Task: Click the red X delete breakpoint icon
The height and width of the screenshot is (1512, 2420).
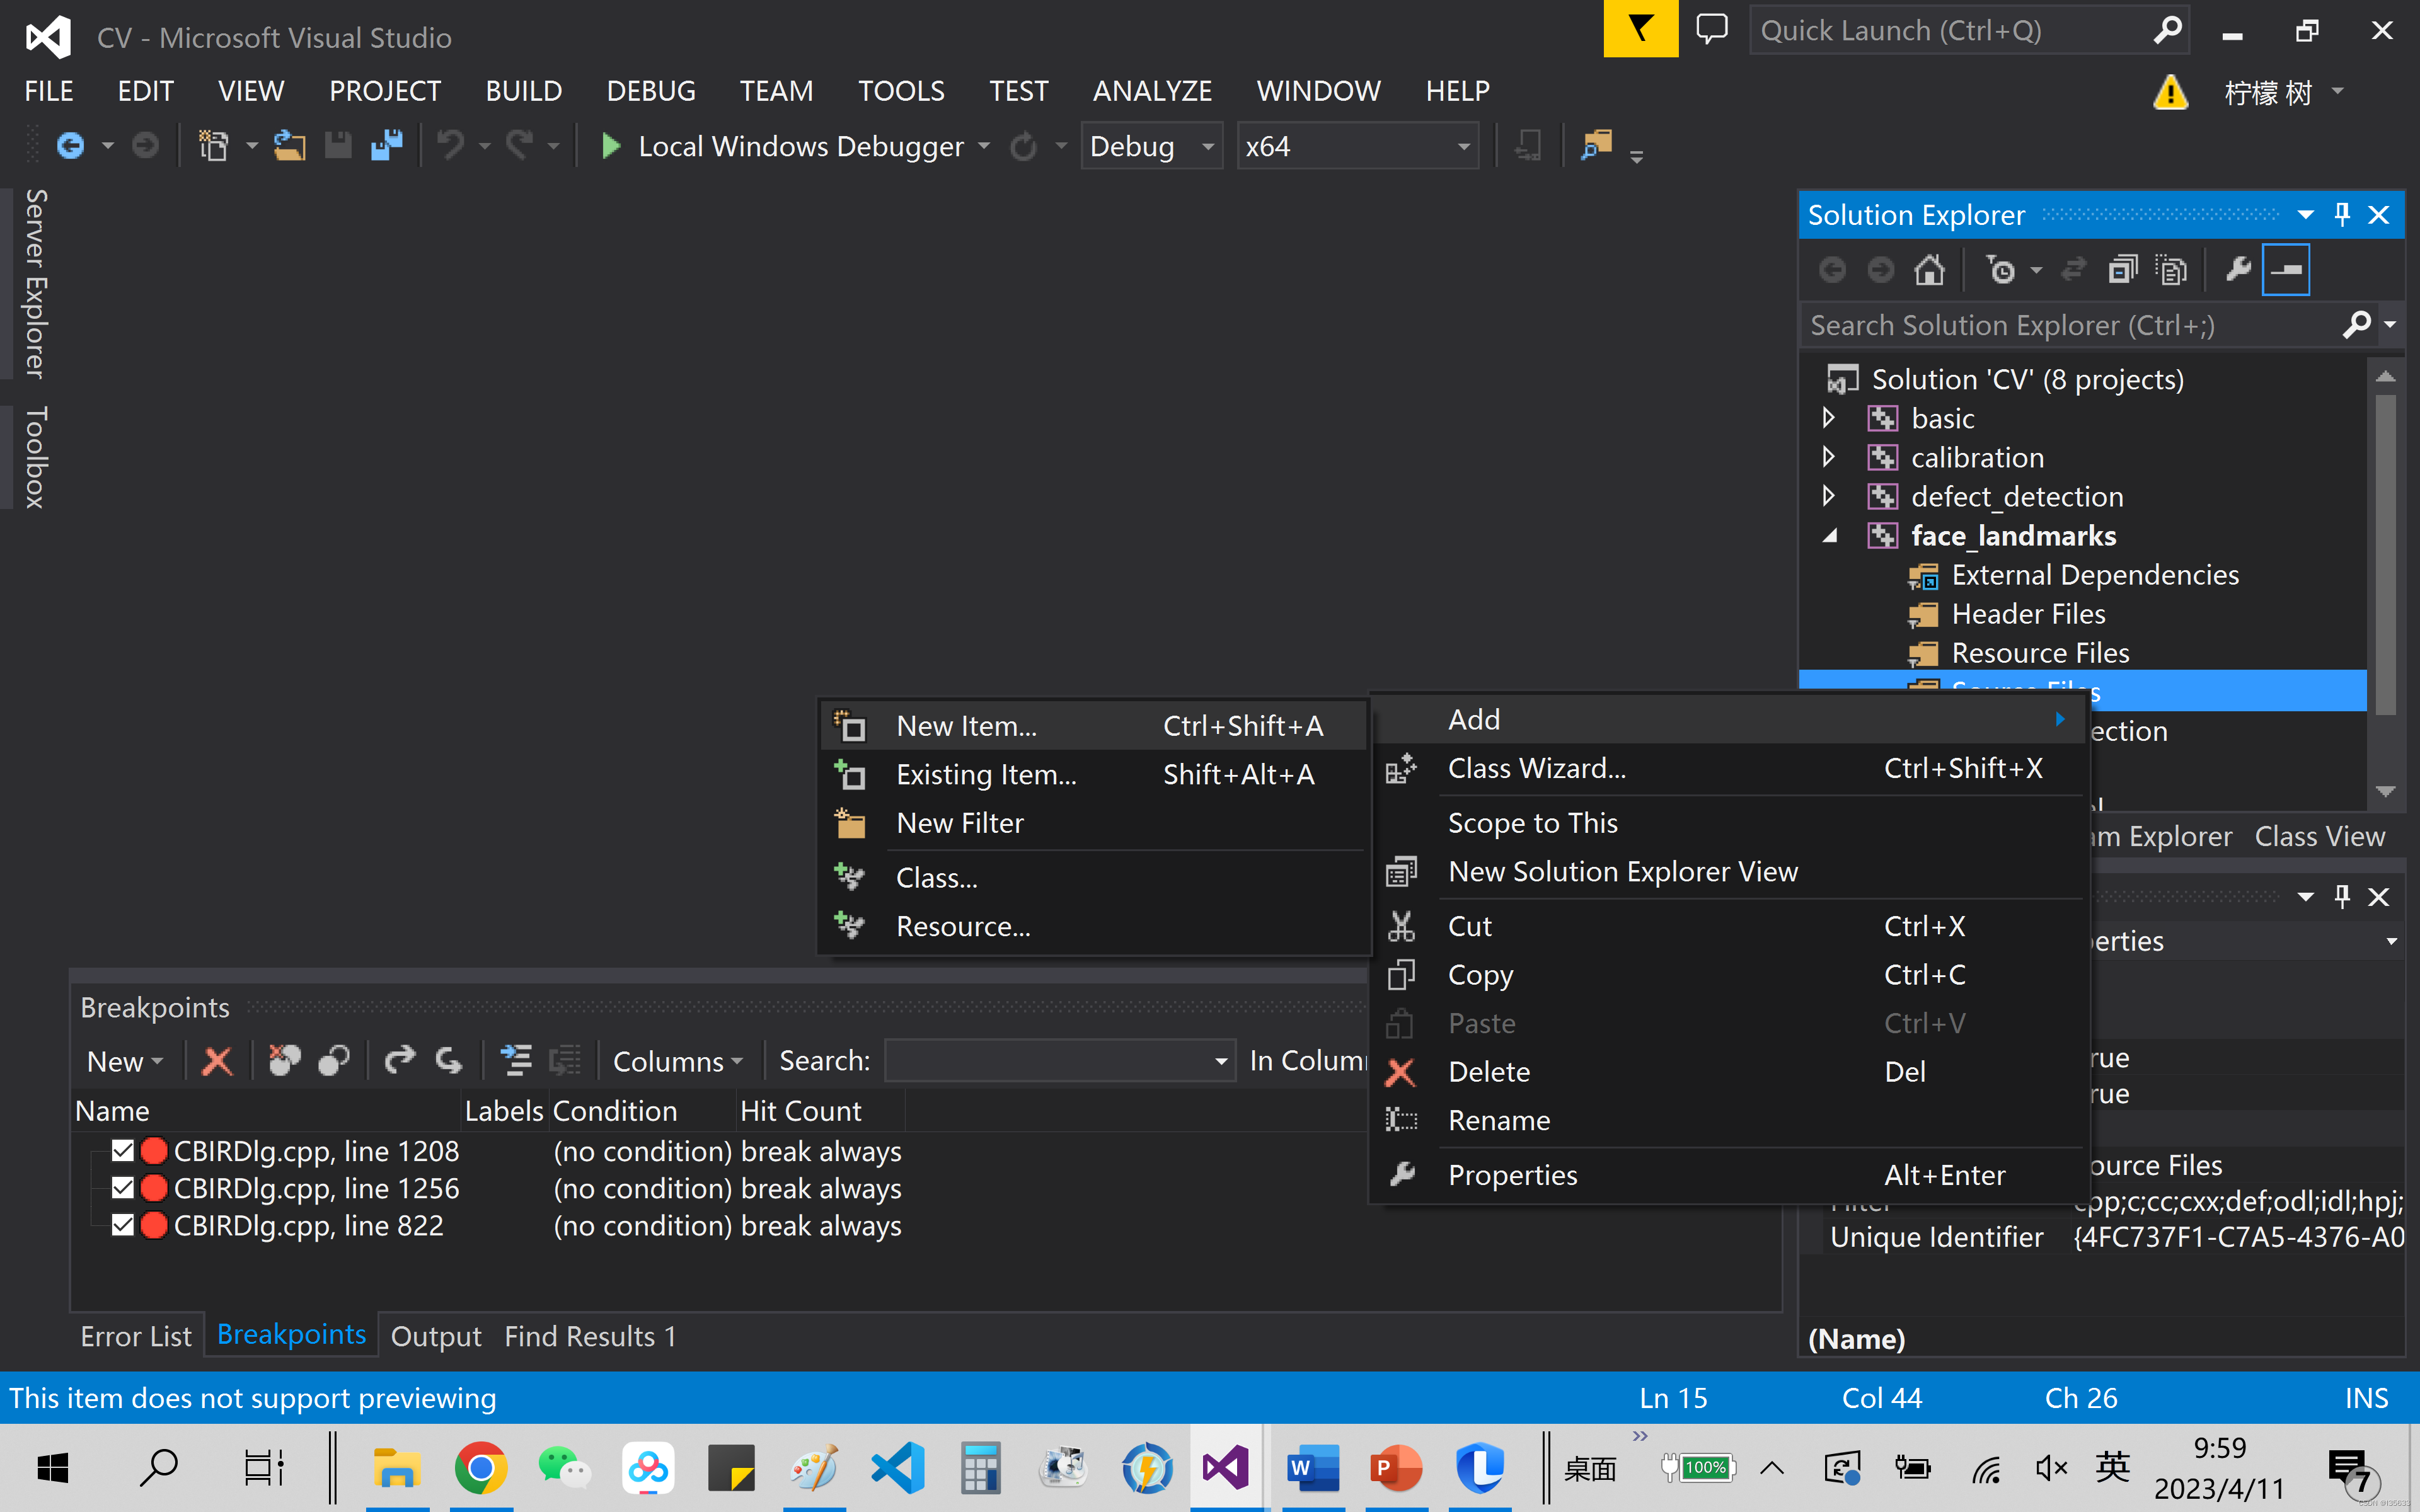Action: (216, 1061)
